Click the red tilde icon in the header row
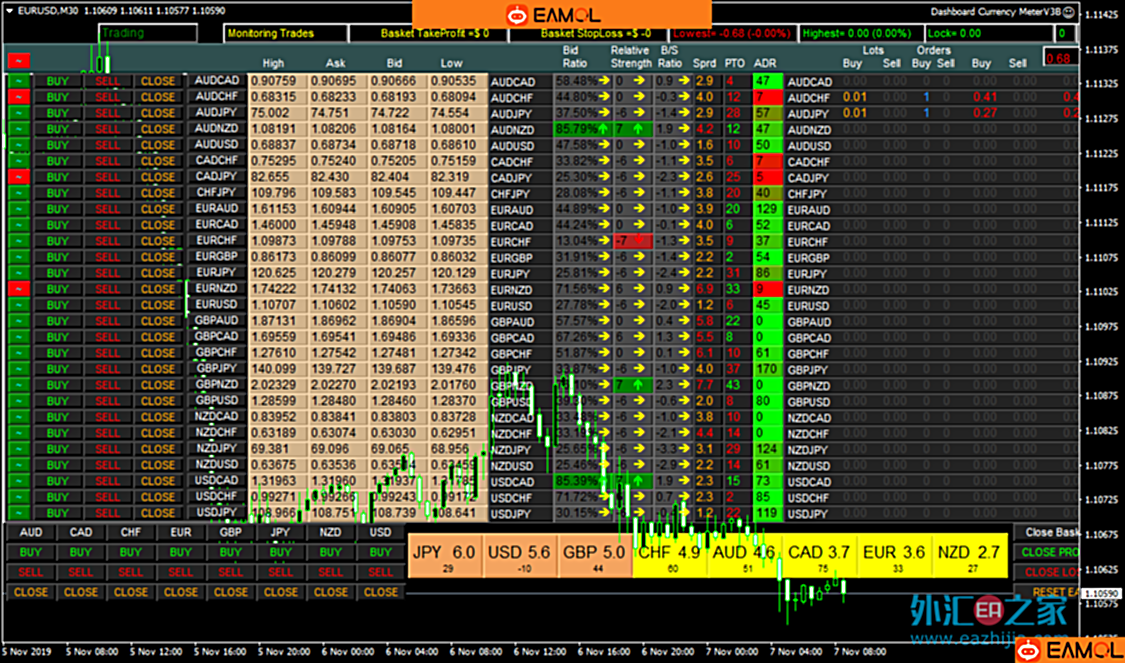The image size is (1125, 663). pyautogui.click(x=18, y=60)
